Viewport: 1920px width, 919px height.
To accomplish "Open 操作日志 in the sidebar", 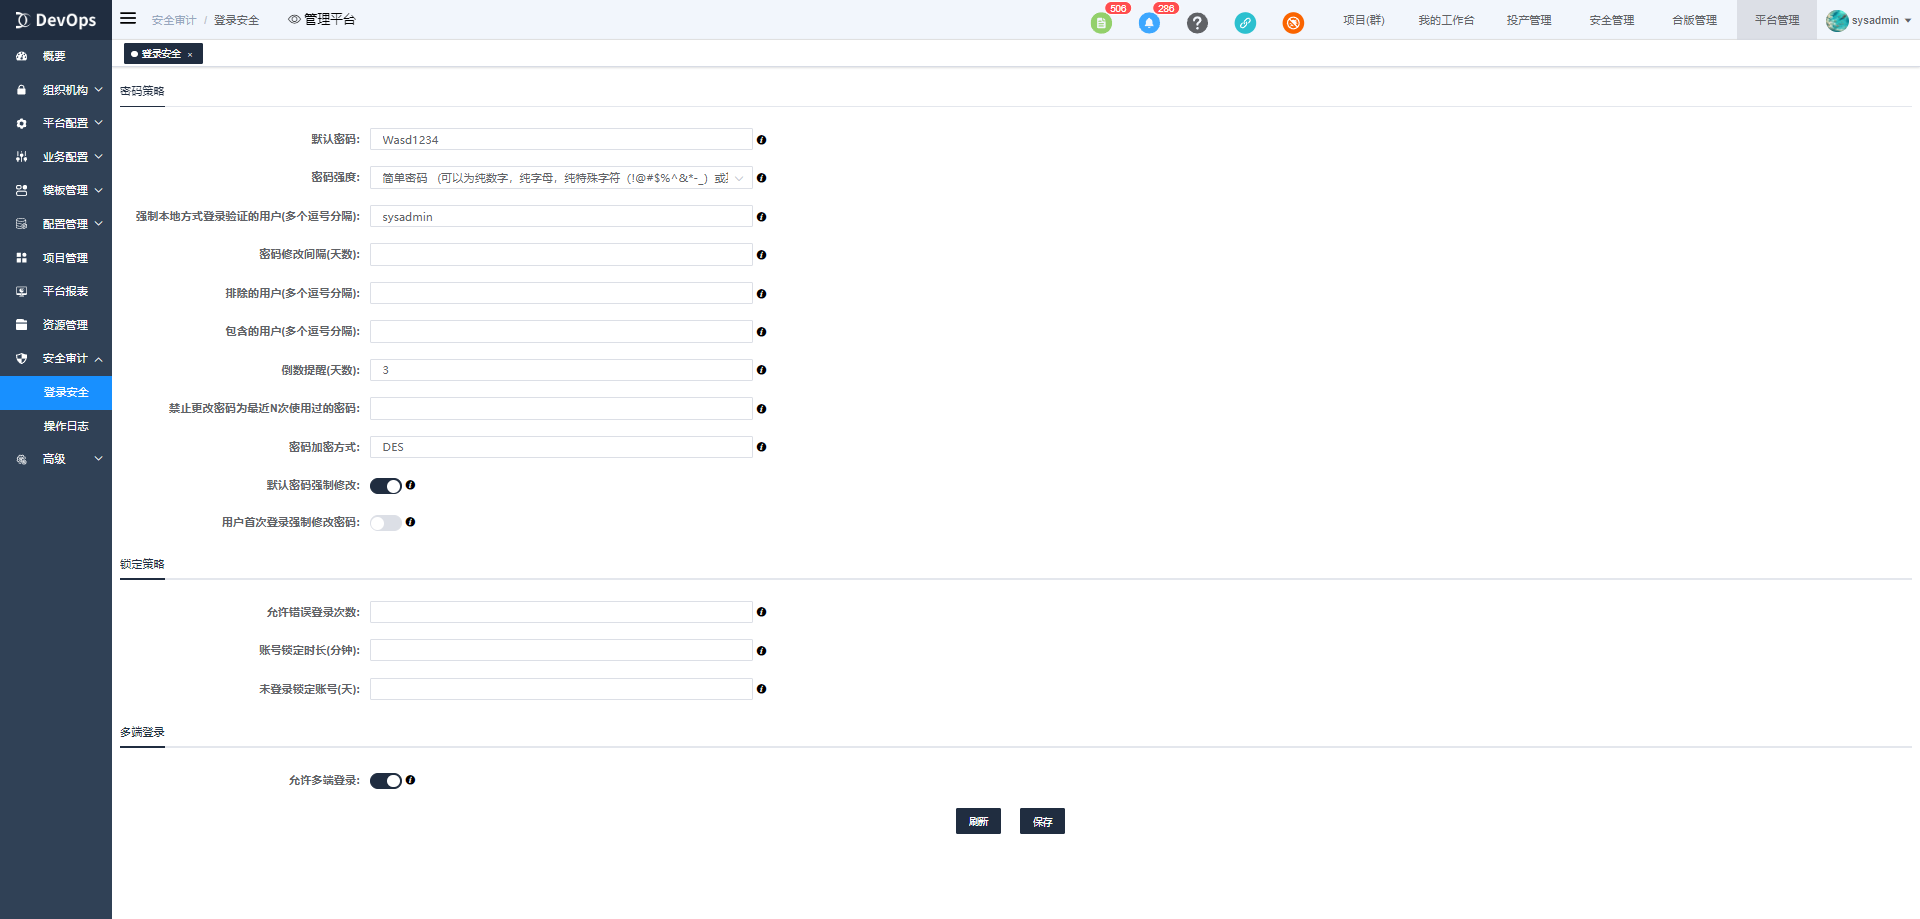I will tap(66, 426).
